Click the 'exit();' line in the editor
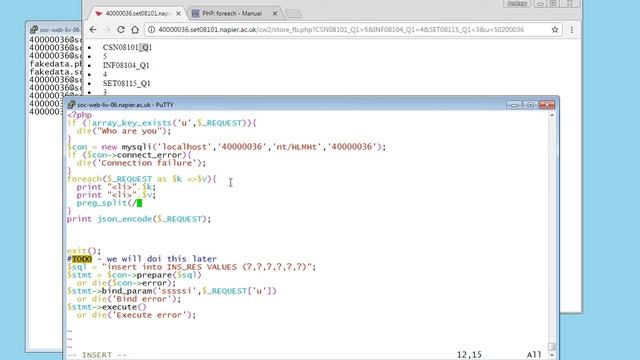Screen dimensions: 640x360 click(84, 251)
